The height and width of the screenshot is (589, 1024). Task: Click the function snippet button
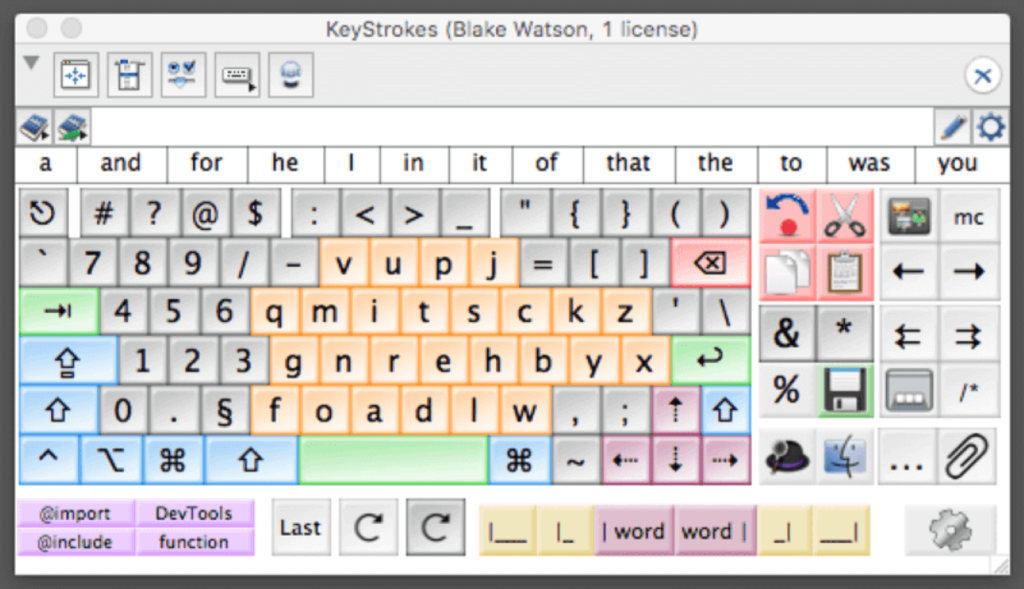[x=195, y=542]
